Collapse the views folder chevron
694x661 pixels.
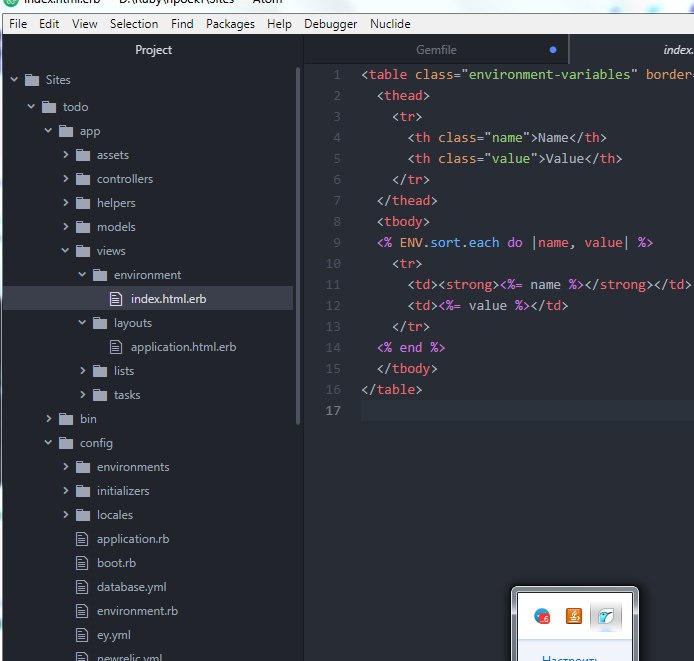tap(65, 251)
